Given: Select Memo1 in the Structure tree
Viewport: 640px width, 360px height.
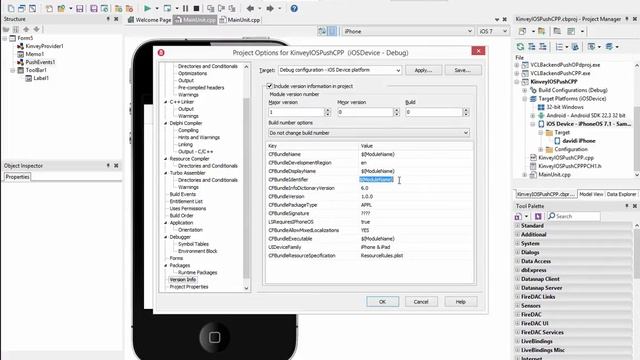Looking at the screenshot, I should 35,54.
